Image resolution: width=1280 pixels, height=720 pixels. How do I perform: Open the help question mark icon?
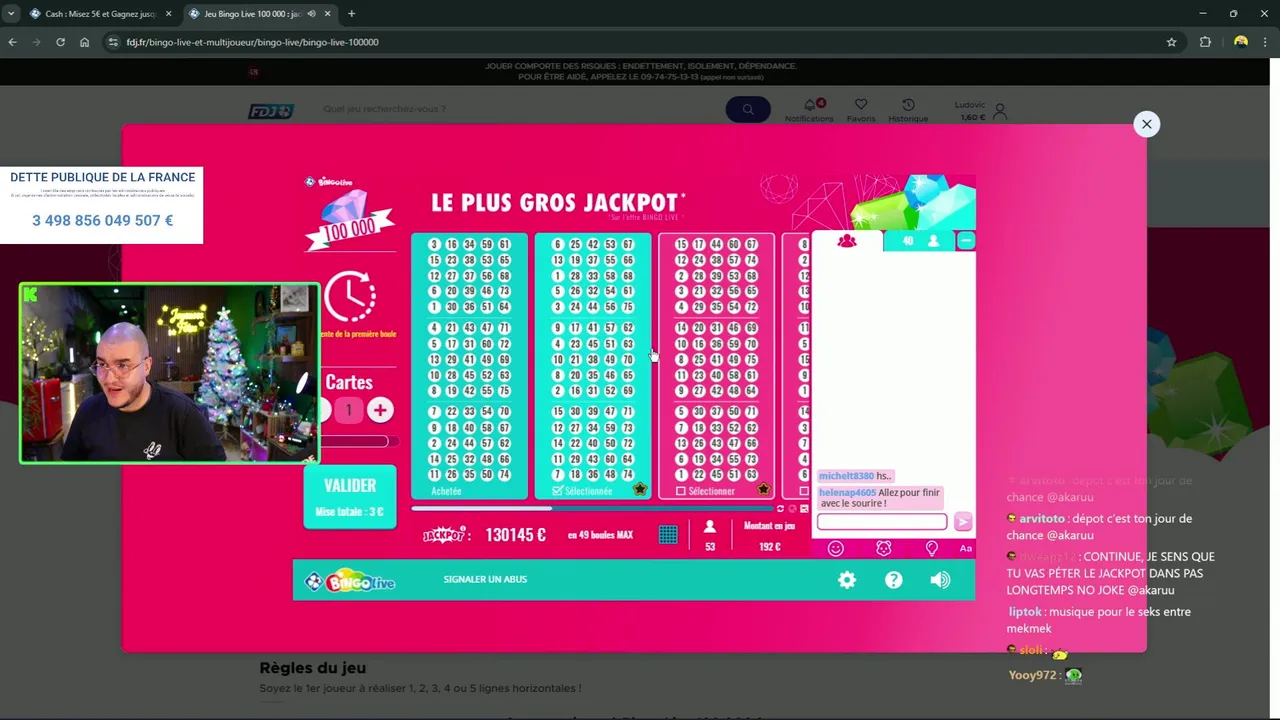click(894, 580)
